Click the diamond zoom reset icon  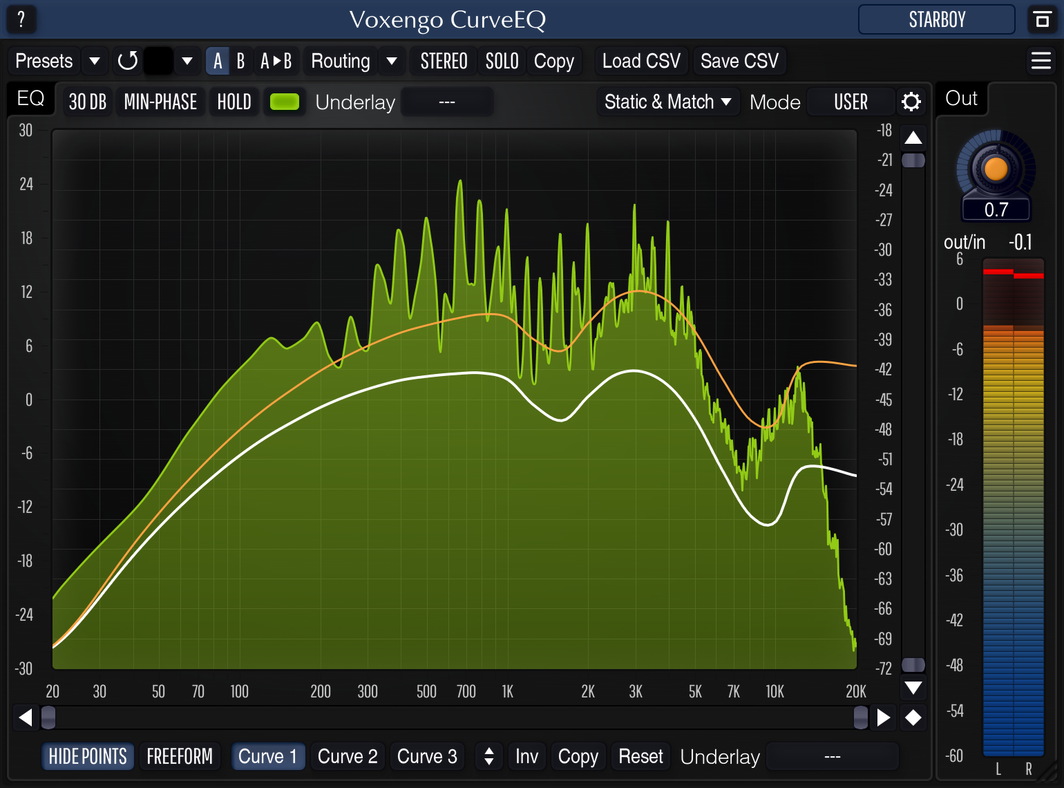coord(913,717)
